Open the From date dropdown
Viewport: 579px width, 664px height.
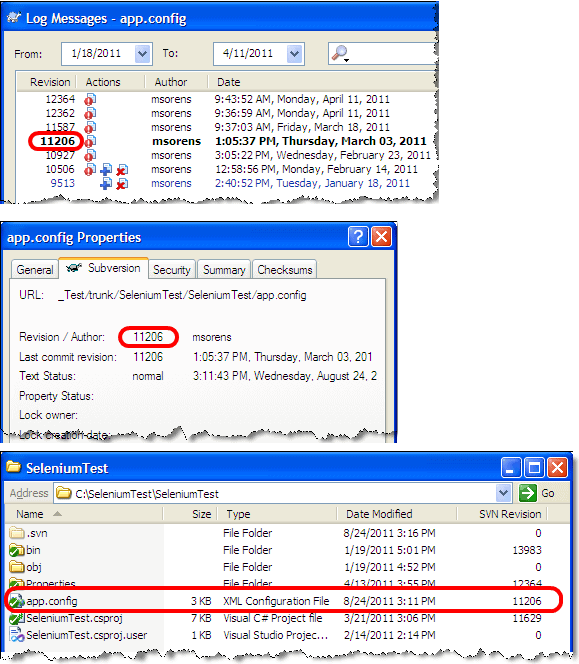pos(143,54)
